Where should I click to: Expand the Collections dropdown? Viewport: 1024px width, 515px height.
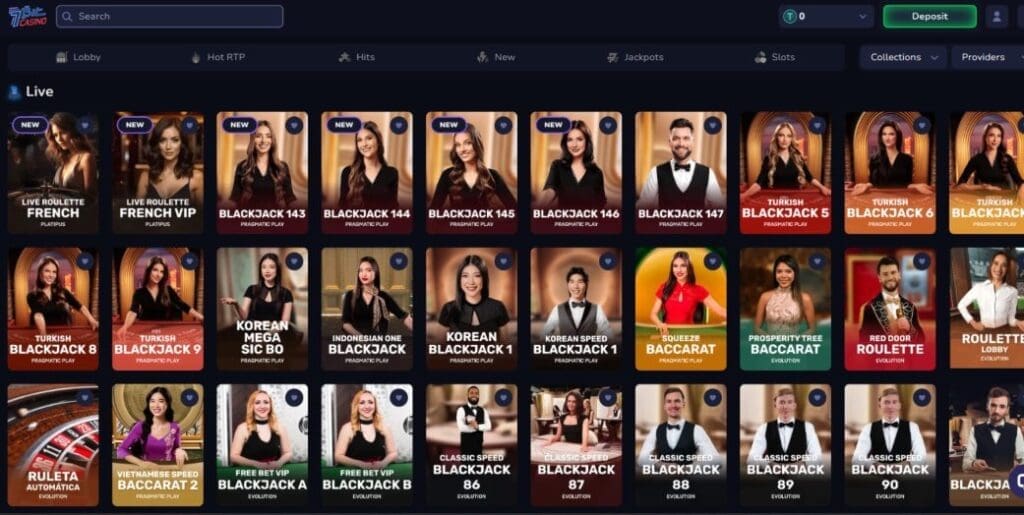[903, 57]
